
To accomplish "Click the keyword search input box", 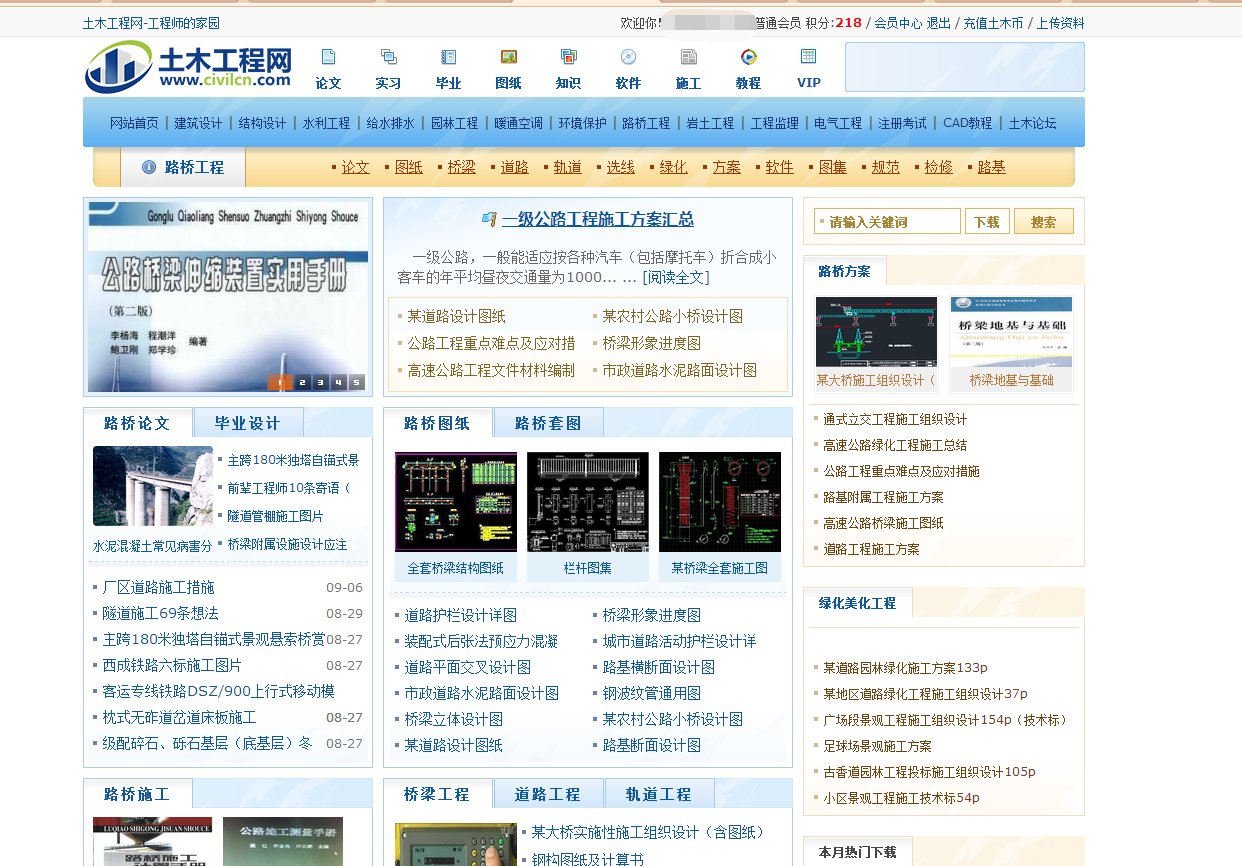I will pyautogui.click(x=886, y=222).
